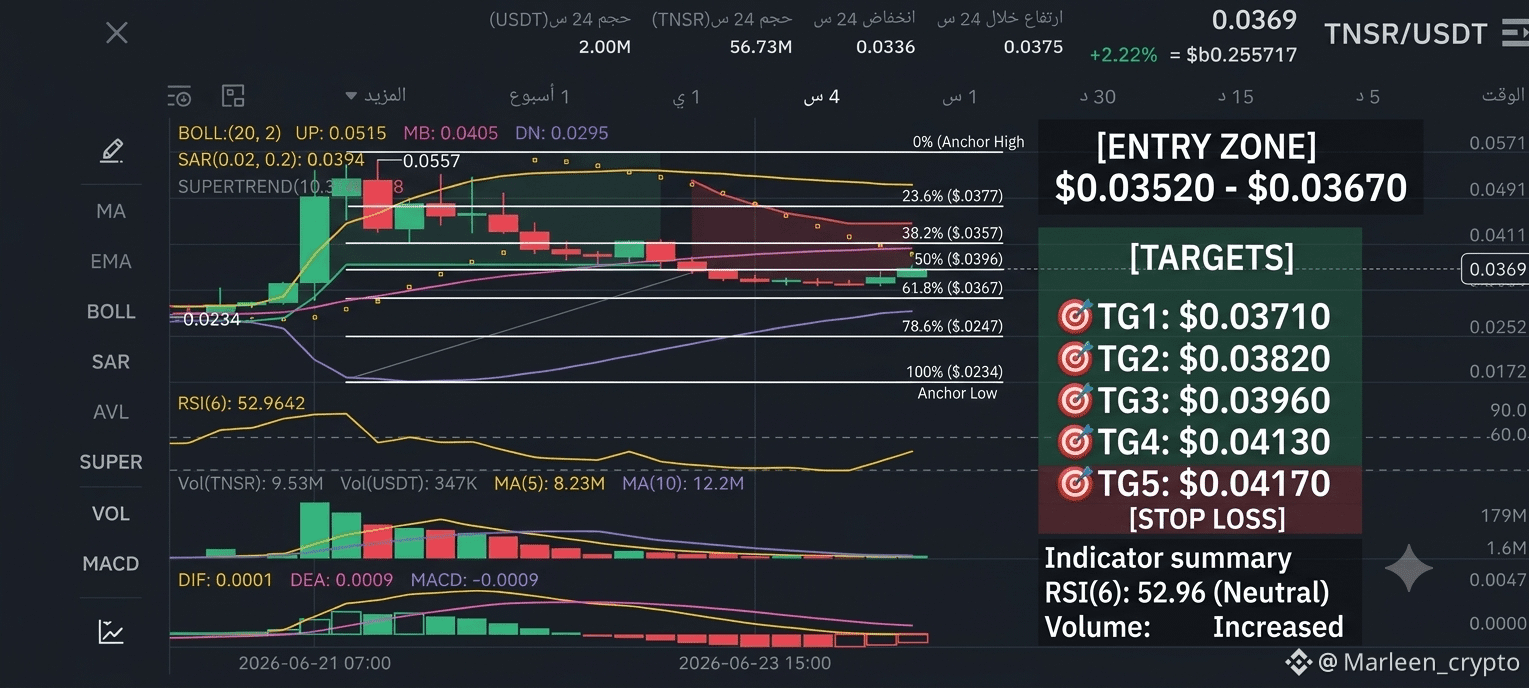Click the 0.0557 high price marker

tap(431, 160)
